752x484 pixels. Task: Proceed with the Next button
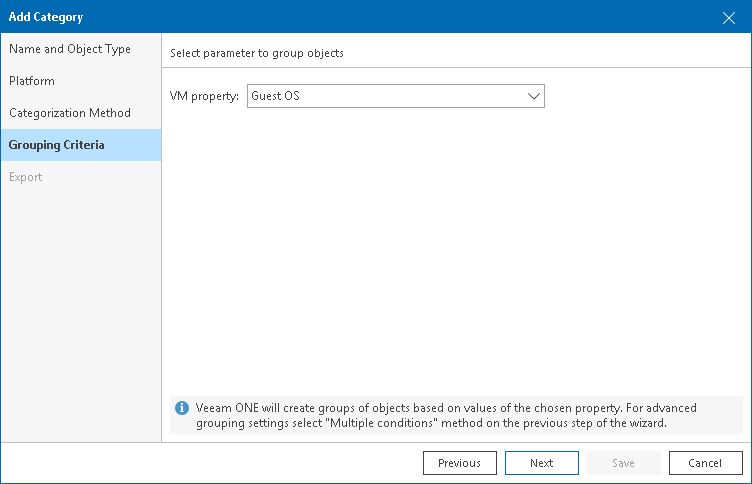point(542,463)
